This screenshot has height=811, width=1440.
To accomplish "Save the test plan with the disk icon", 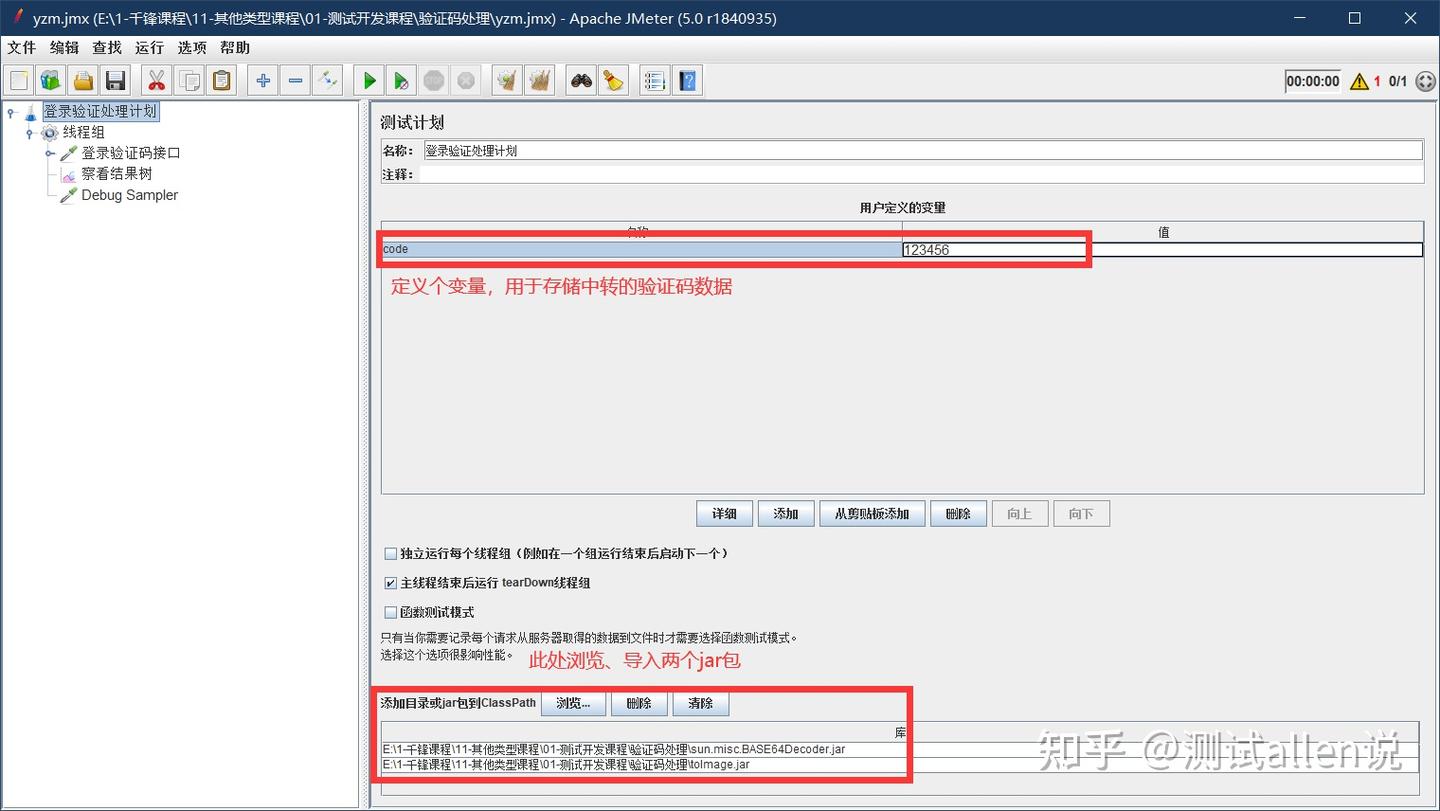I will pos(115,80).
